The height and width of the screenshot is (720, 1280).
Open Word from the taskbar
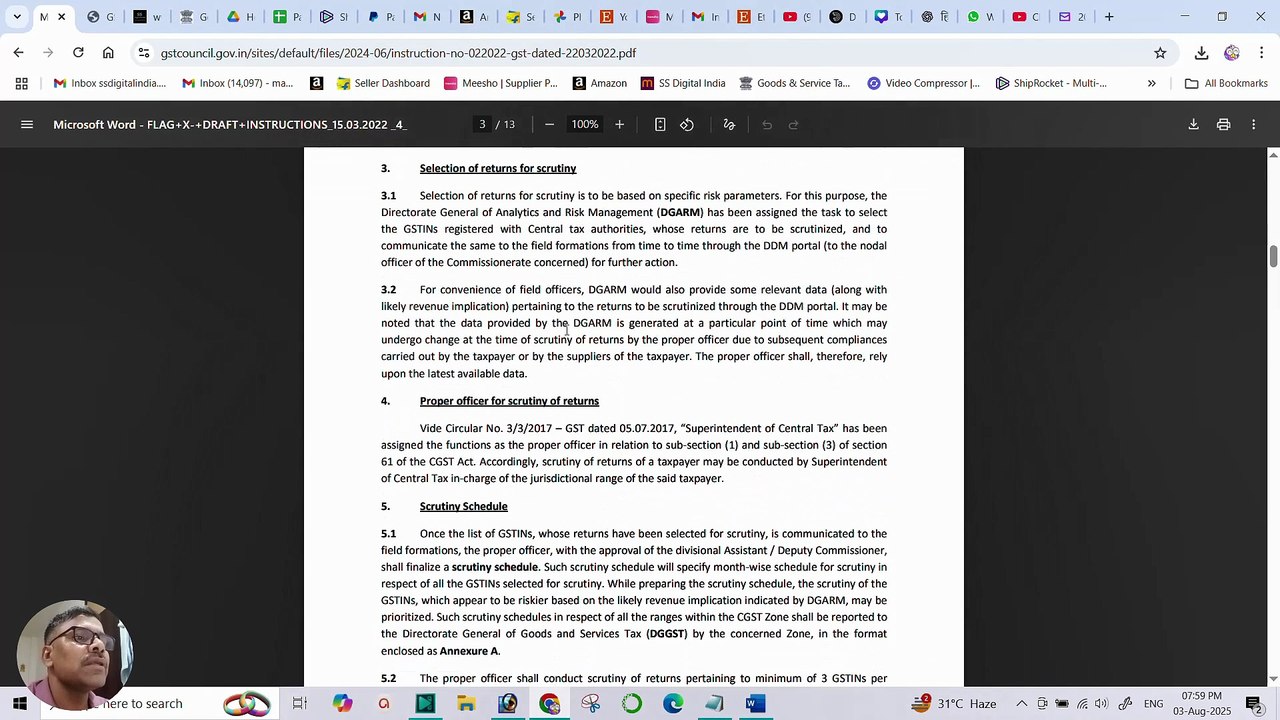tap(755, 704)
